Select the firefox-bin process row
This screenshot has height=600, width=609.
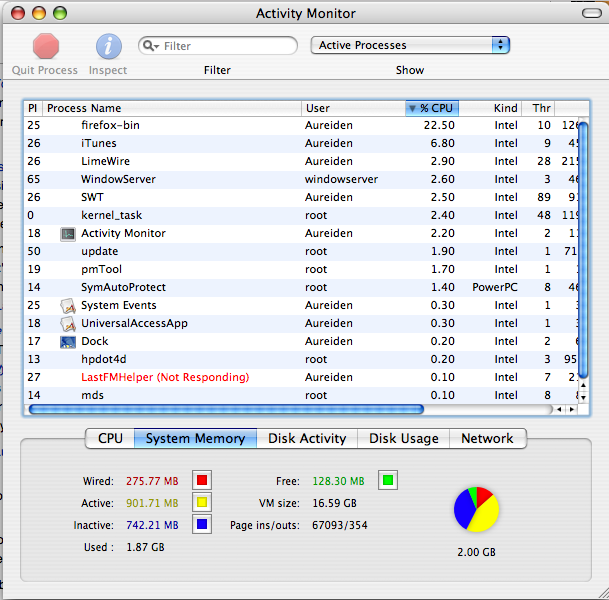301,125
